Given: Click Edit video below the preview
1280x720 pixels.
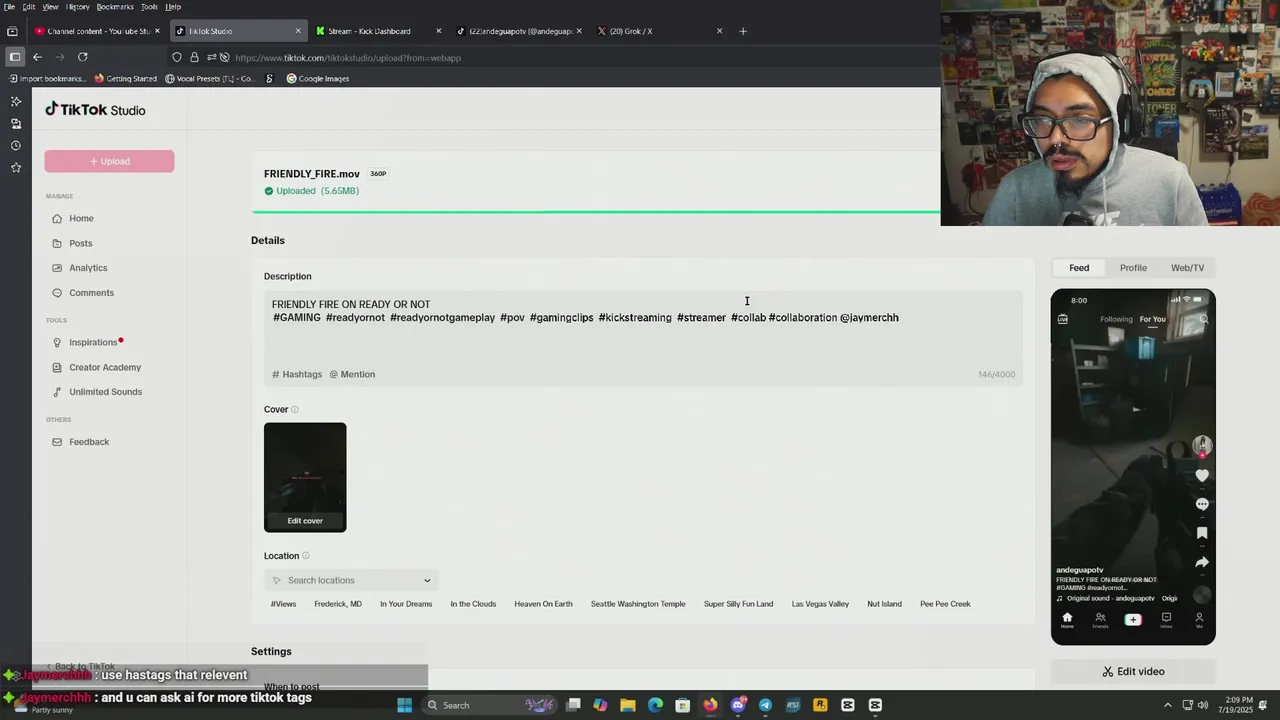Looking at the screenshot, I should (1133, 672).
